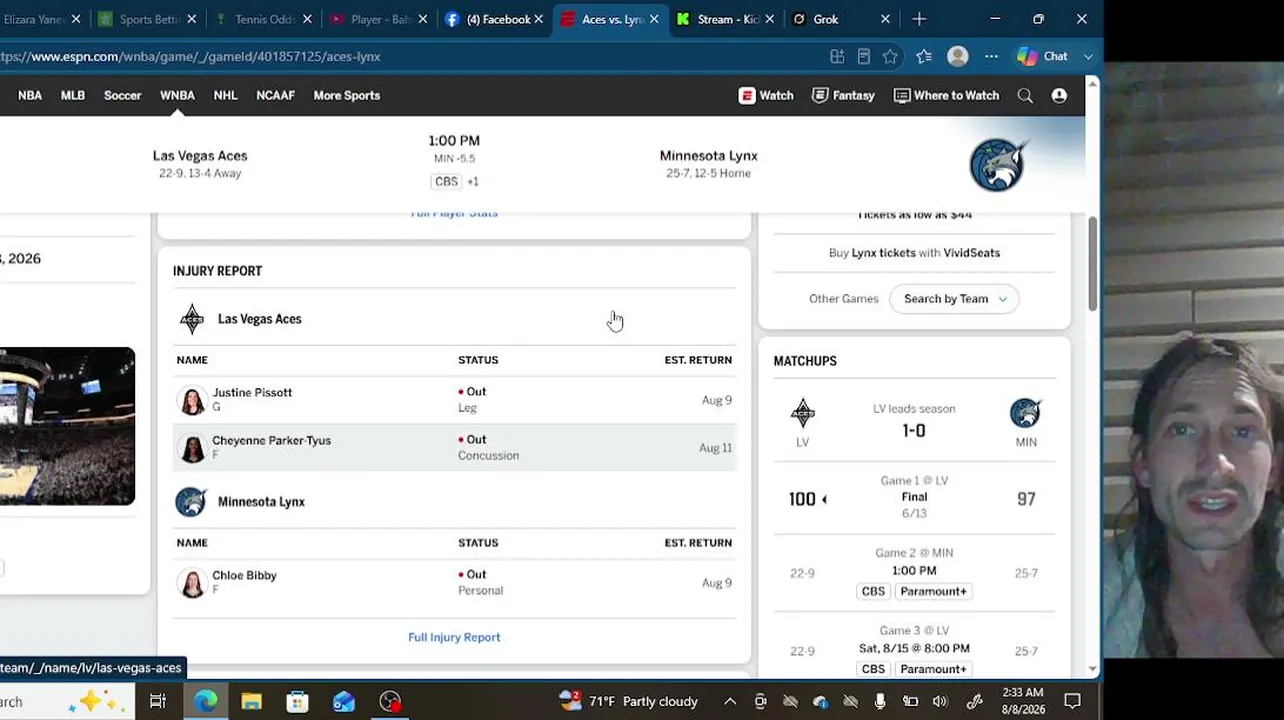The image size is (1284, 720).
Task: Open the More Sports menu
Action: [346, 96]
